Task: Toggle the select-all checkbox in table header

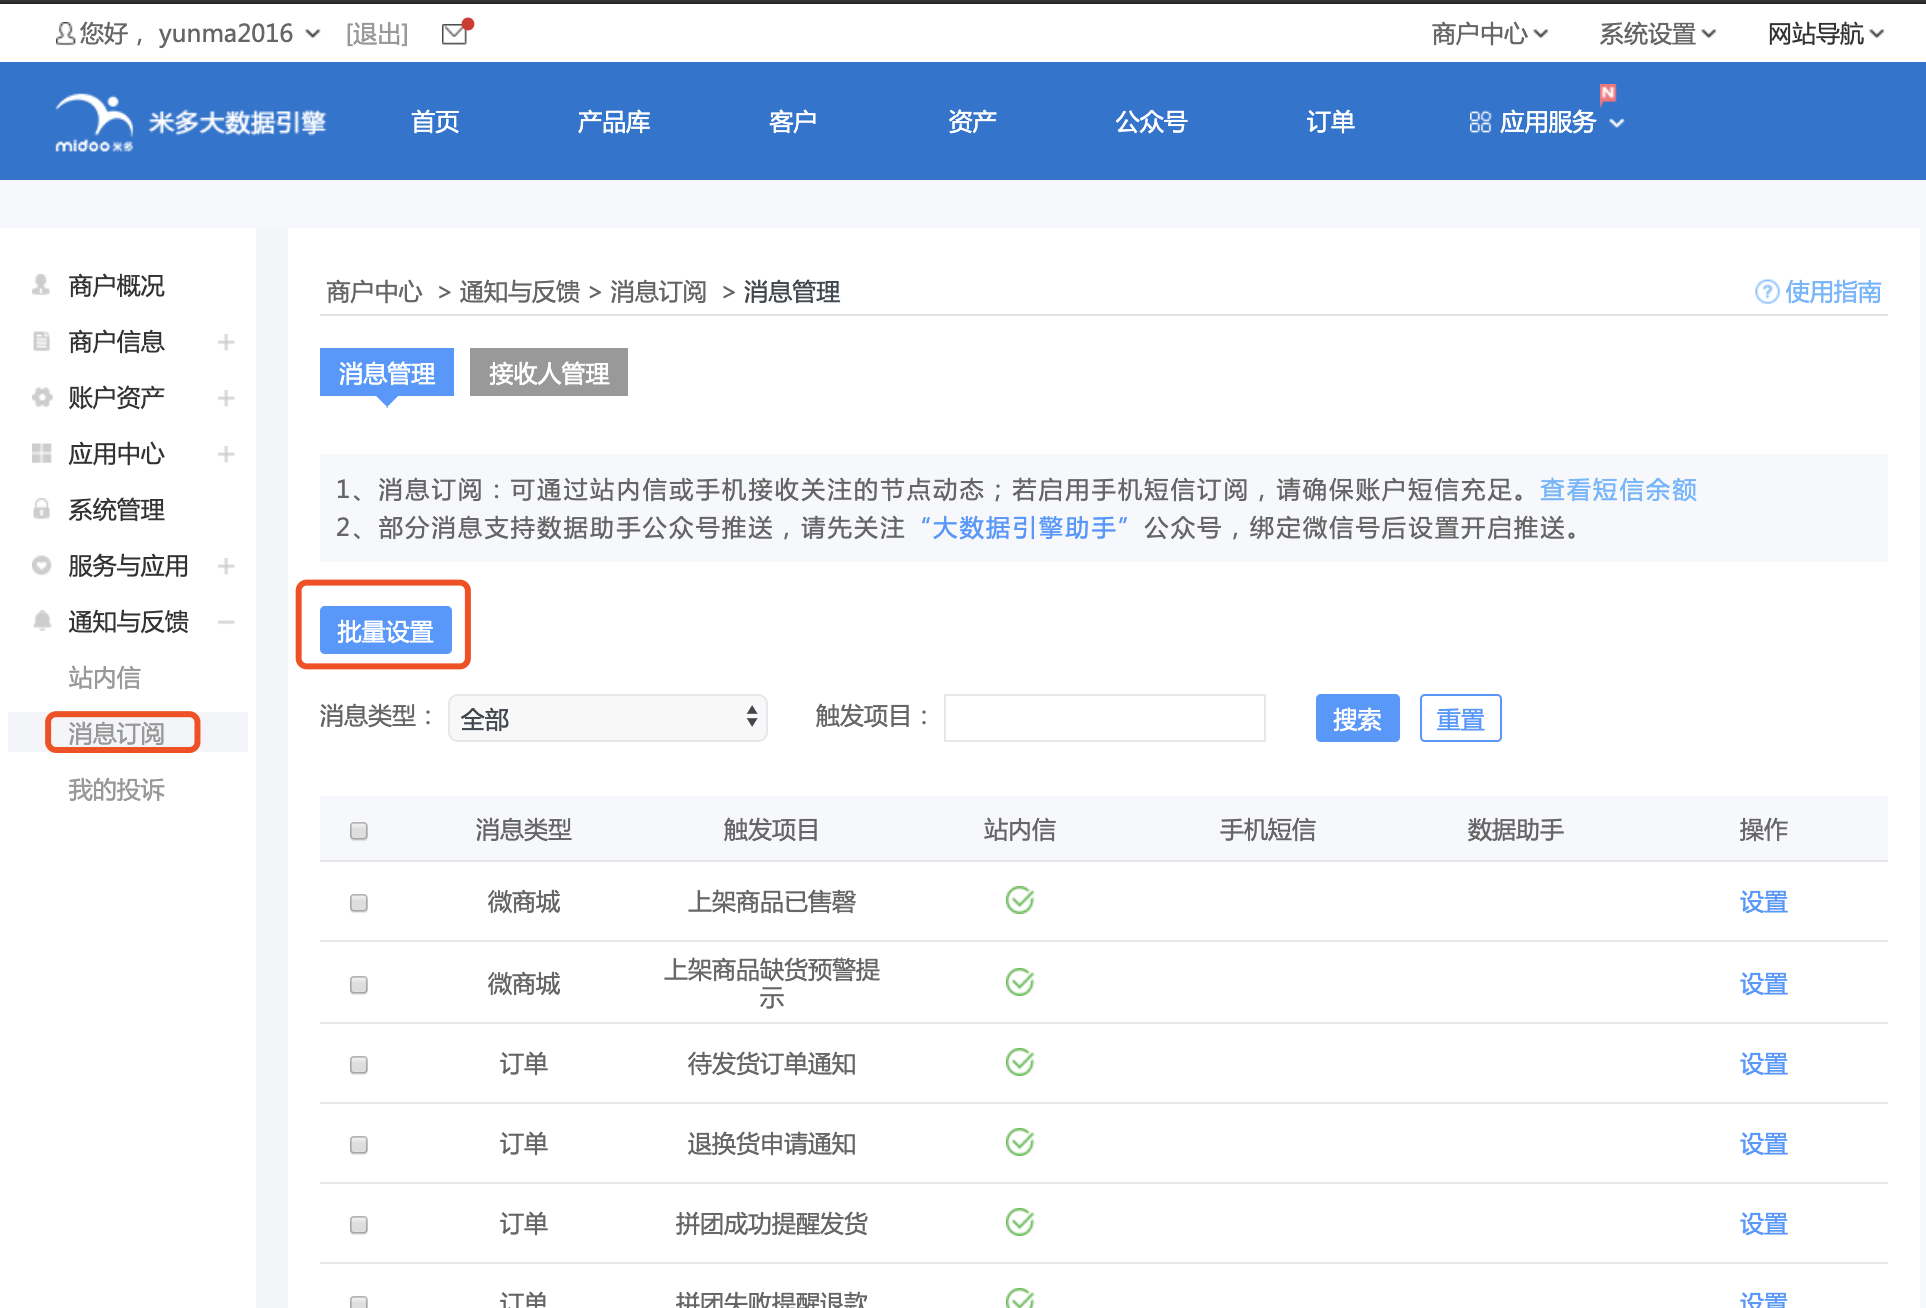Action: [x=359, y=831]
